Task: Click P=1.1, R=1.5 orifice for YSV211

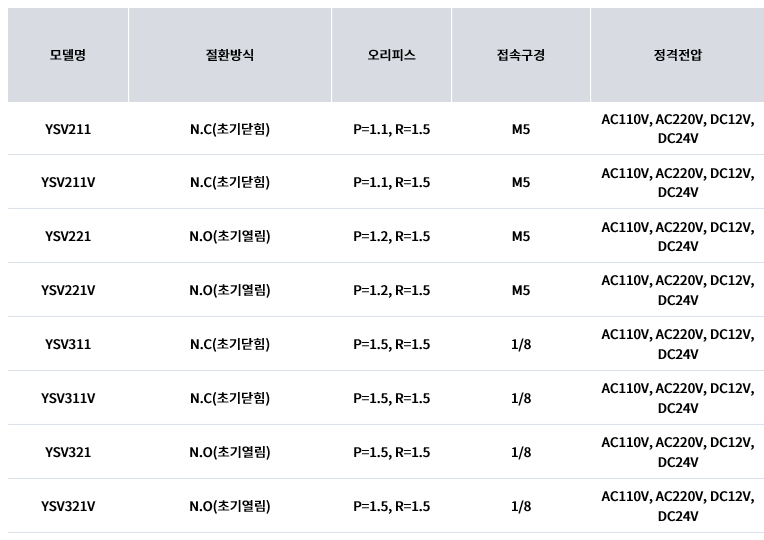Action: 391,129
